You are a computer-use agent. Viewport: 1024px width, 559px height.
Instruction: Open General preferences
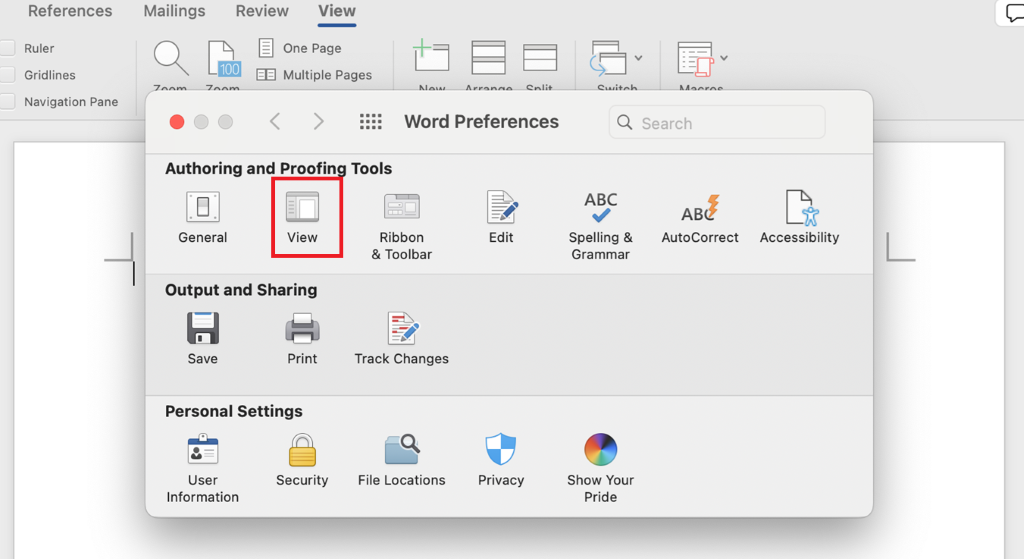click(x=202, y=218)
